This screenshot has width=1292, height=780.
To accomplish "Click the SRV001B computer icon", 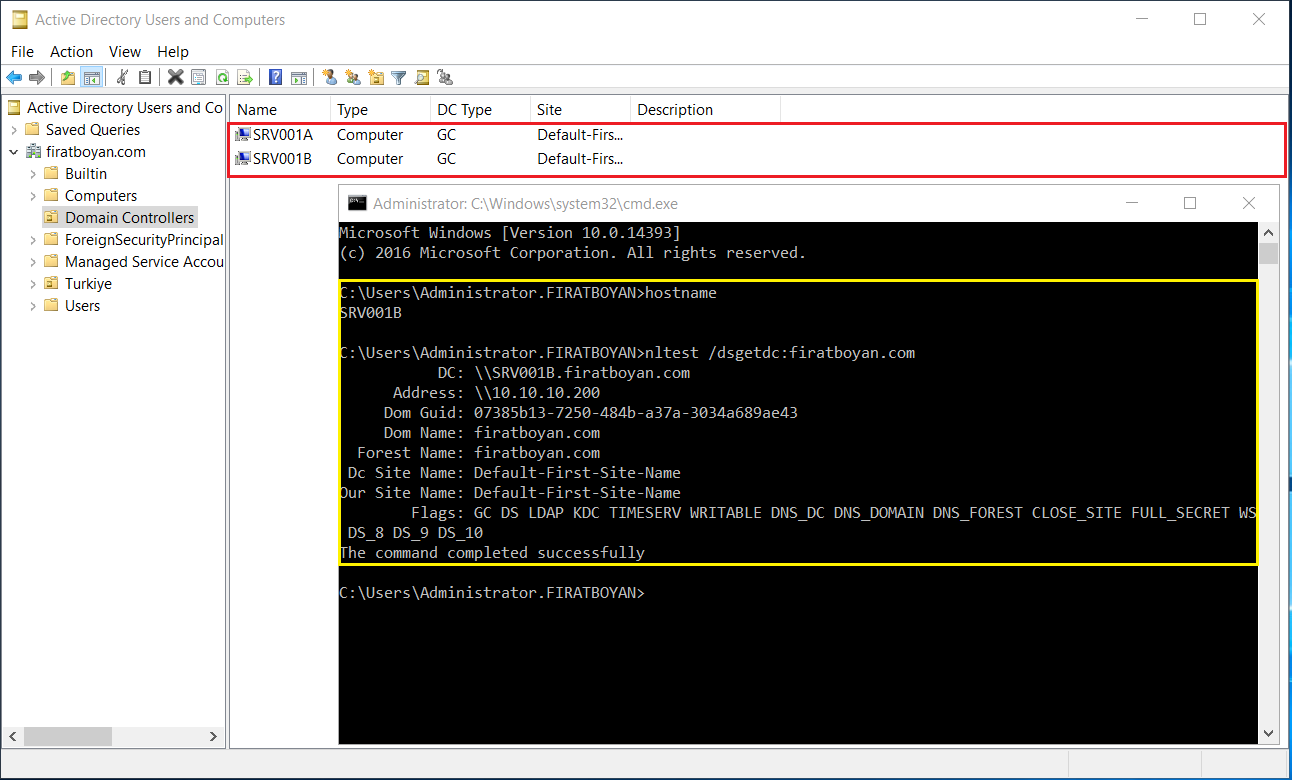I will point(243,159).
